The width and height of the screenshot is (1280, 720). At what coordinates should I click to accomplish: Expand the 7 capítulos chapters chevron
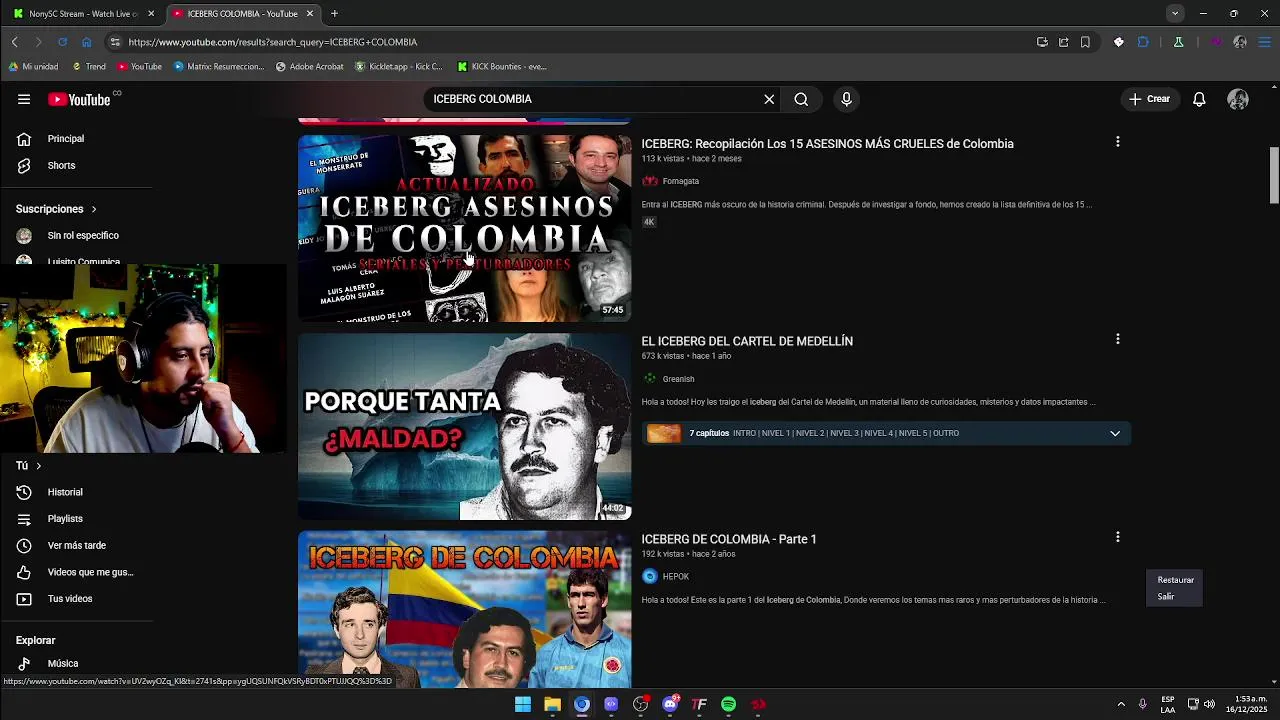pyautogui.click(x=1115, y=433)
